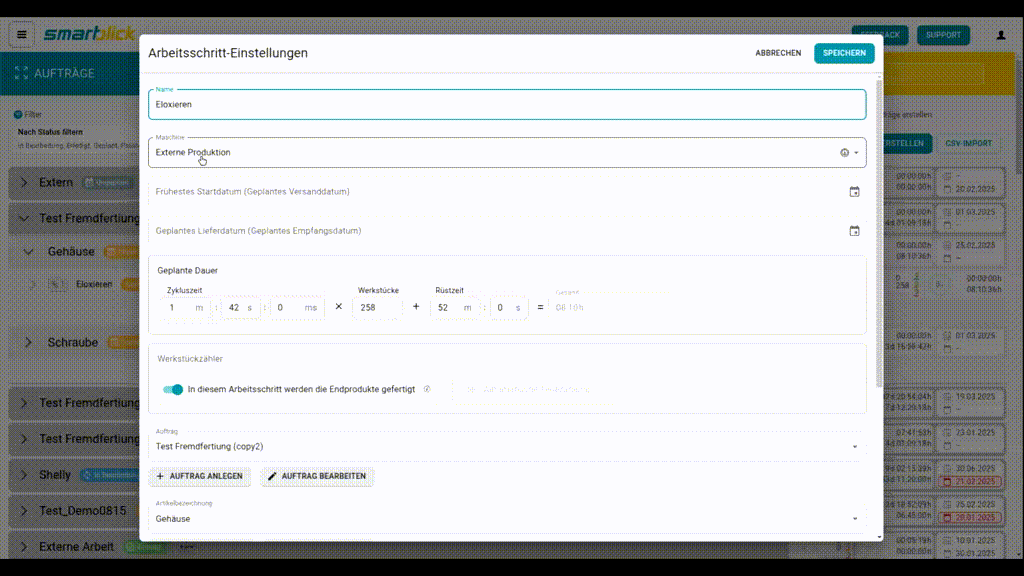Click help icon next to Endprodukte text
Viewport: 1024px width, 576px height.
click(x=427, y=389)
